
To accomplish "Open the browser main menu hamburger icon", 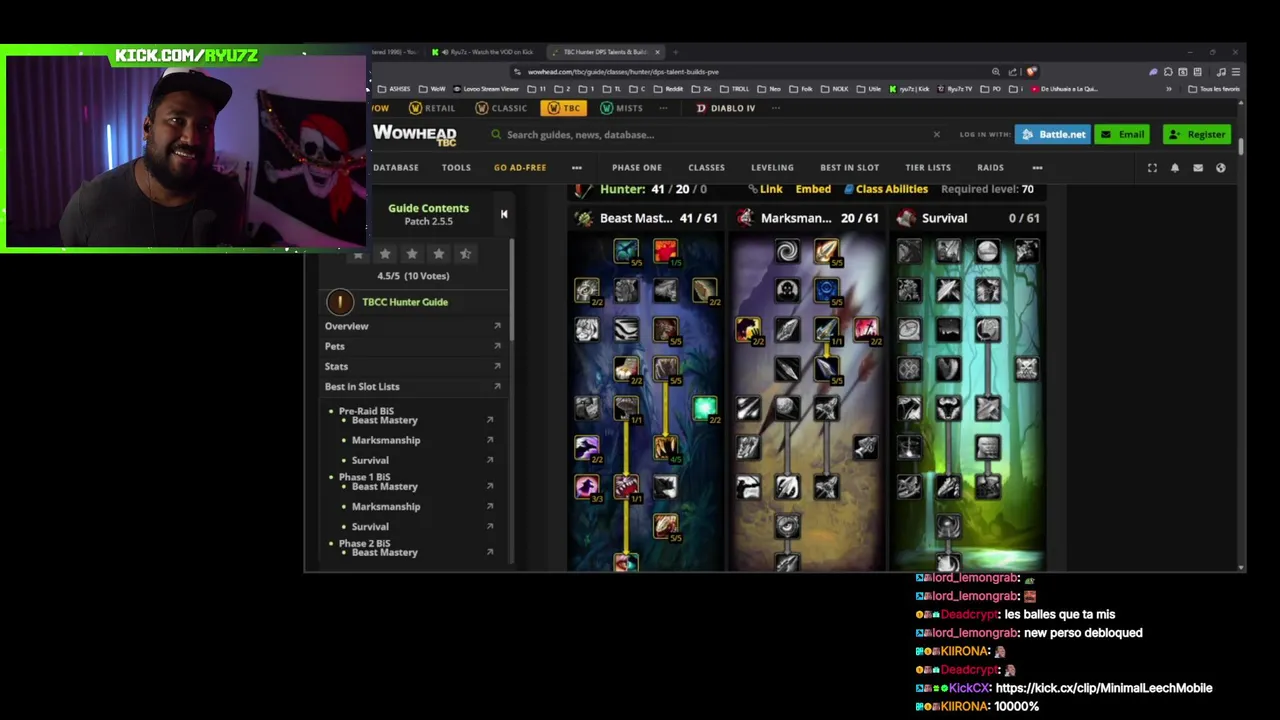I will click(1236, 72).
